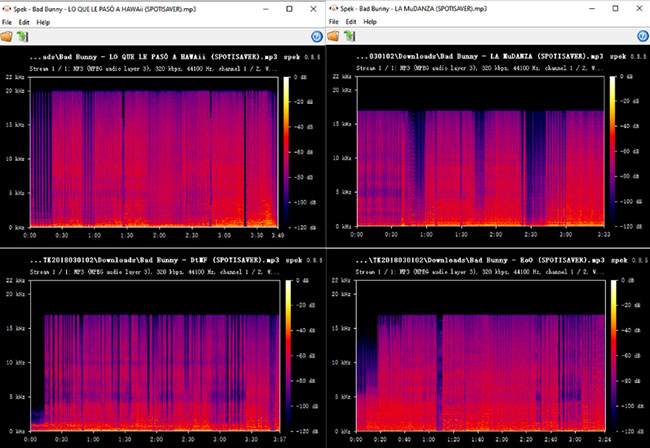Close the HAWAii Spek window
Image resolution: width=650 pixels, height=448 pixels.
click(313, 9)
